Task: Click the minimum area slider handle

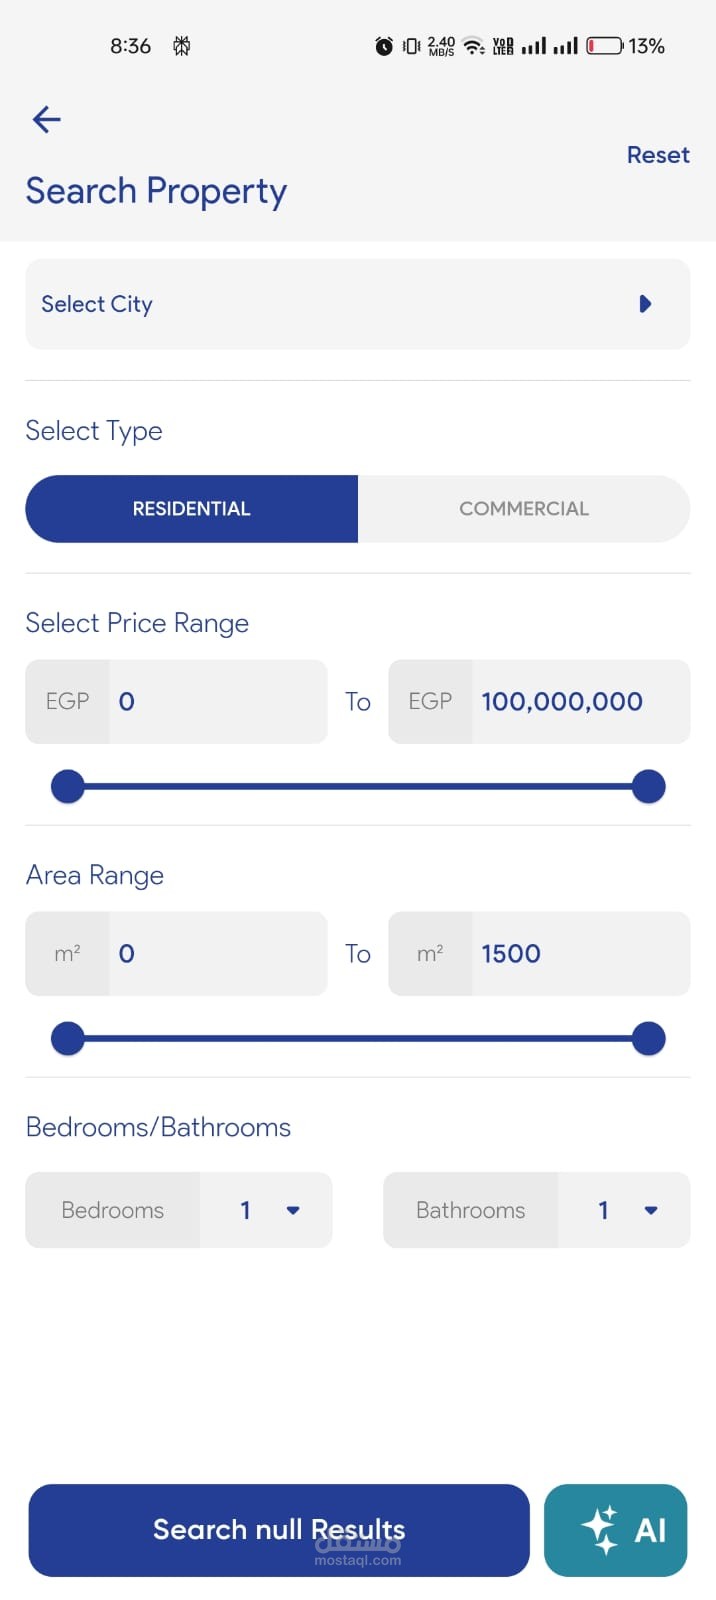Action: coord(68,1038)
